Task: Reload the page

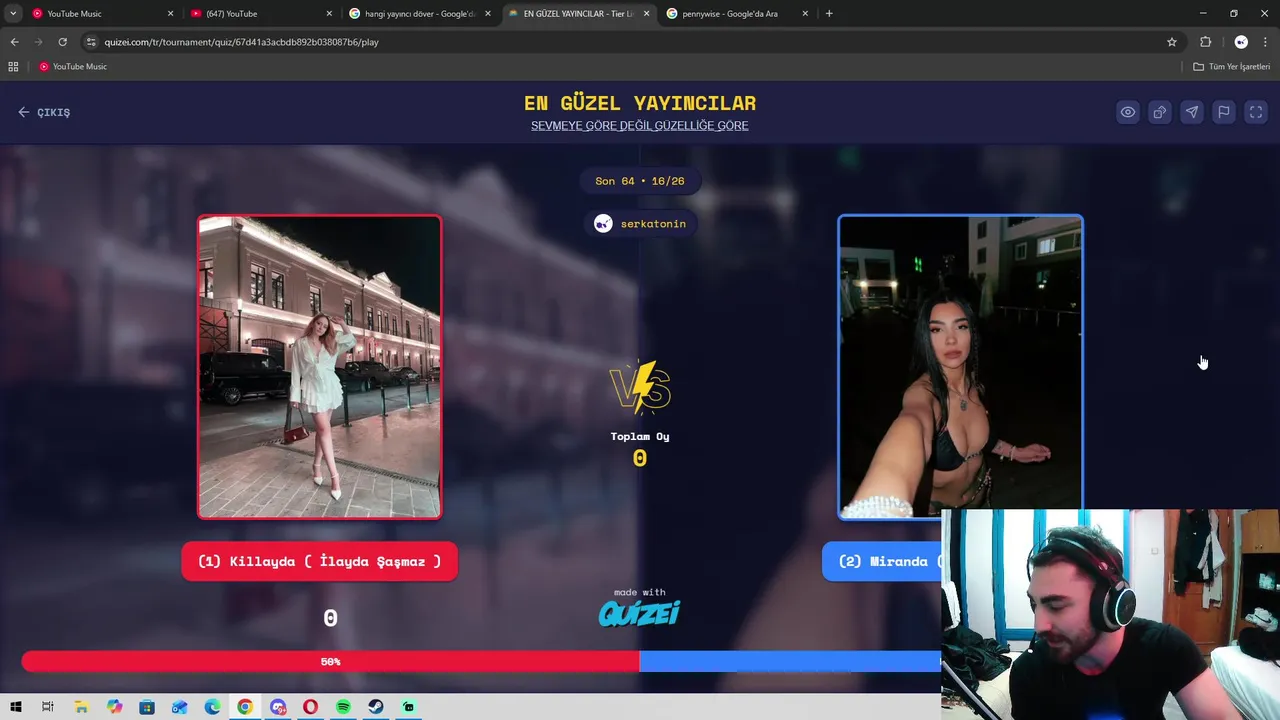Action: pyautogui.click(x=62, y=42)
